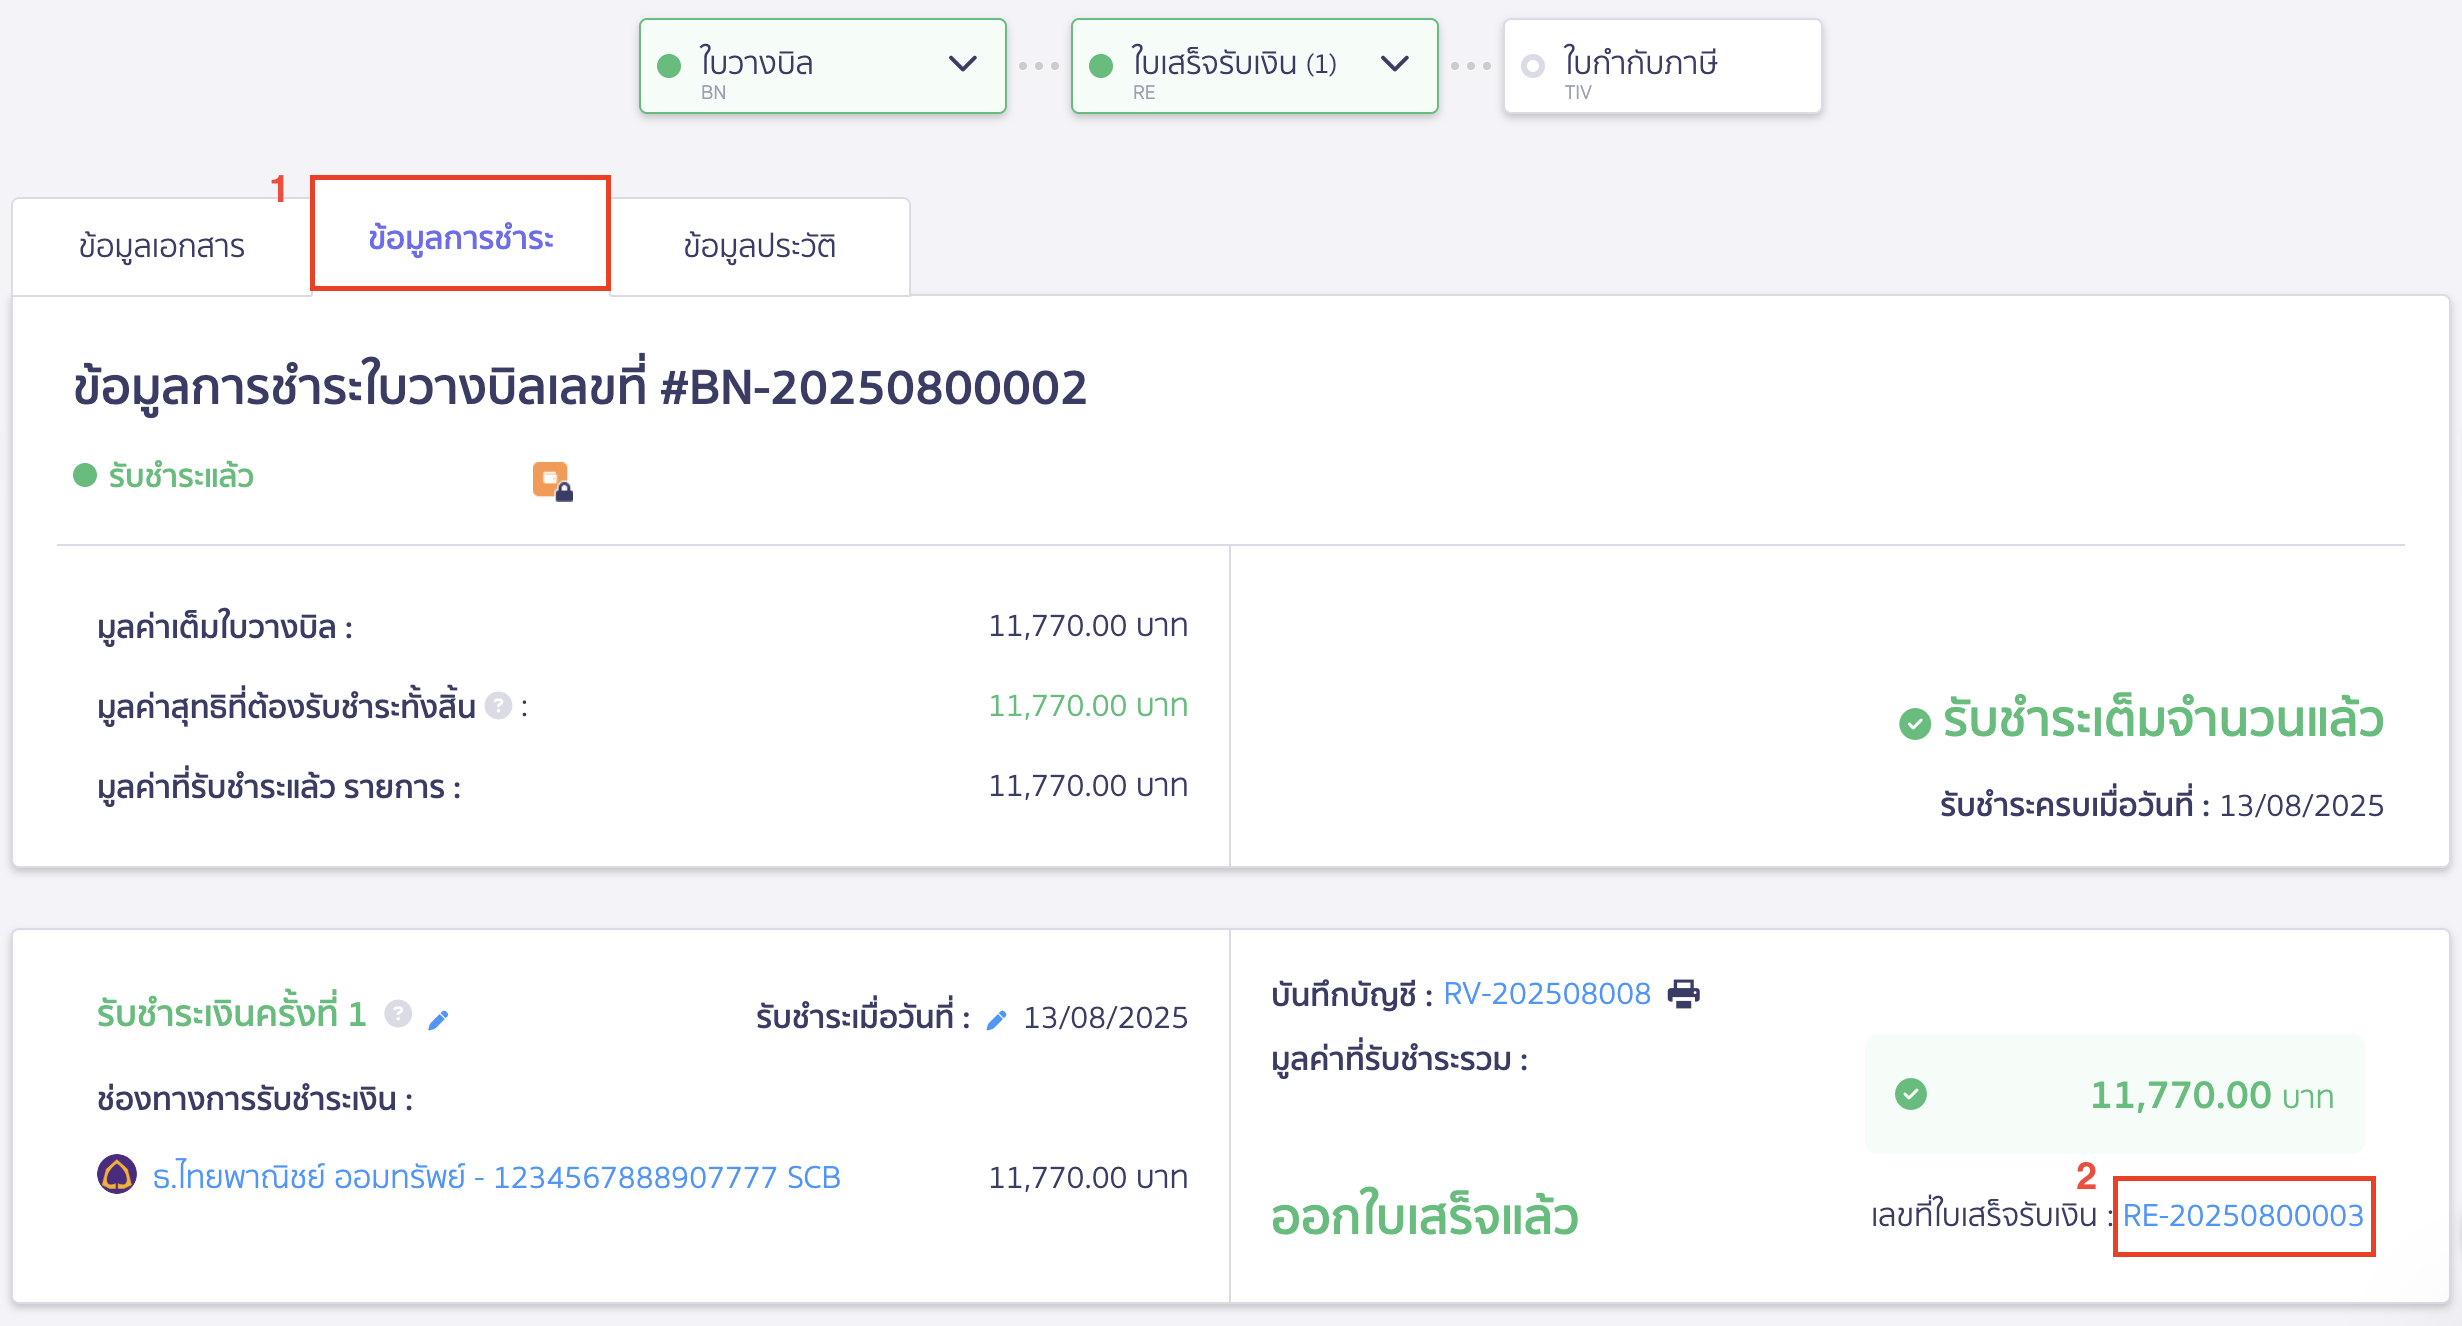Click the green check icon in the 11,770.00 total box
This screenshot has height=1326, width=2462.
pos(1911,1094)
